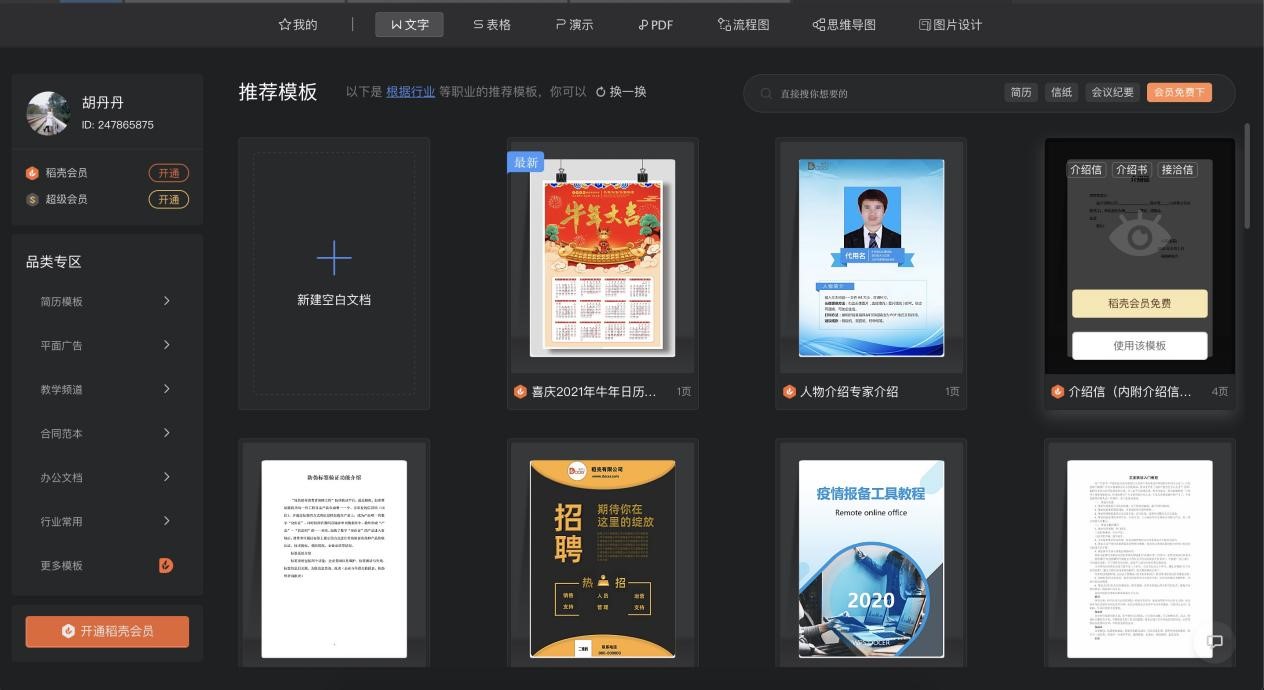Image resolution: width=1264 pixels, height=690 pixels.
Task: Open the 流程图 flowchart icon
Action: 725,25
